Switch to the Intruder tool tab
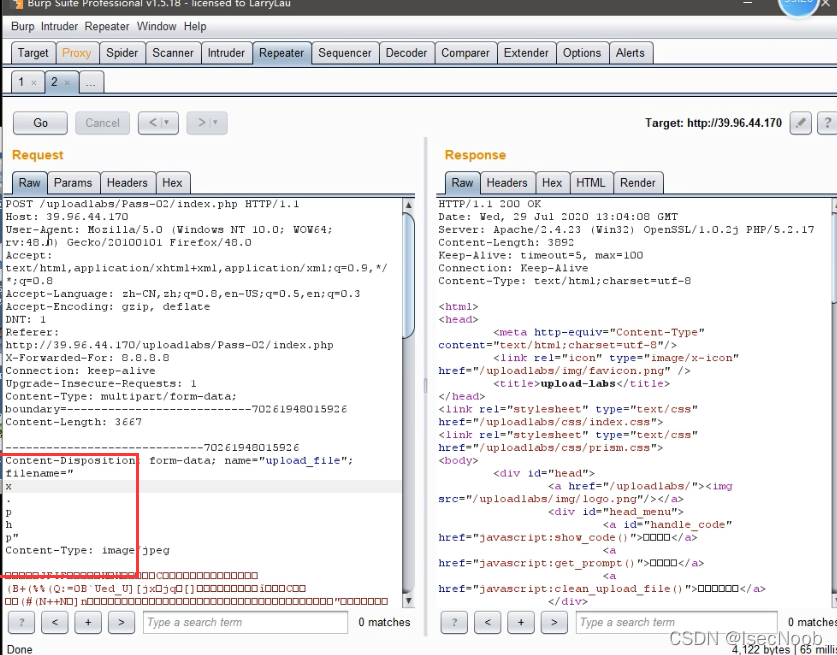This screenshot has width=837, height=655. pos(226,53)
